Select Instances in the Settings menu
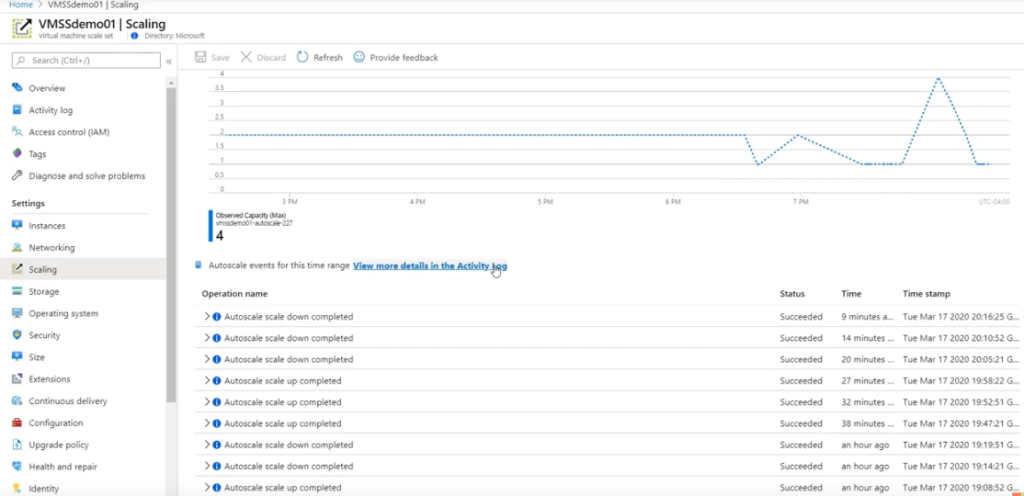1024x496 pixels. [47, 226]
